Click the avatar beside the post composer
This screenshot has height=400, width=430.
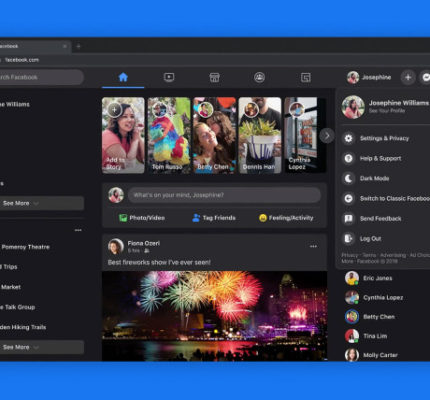116,195
